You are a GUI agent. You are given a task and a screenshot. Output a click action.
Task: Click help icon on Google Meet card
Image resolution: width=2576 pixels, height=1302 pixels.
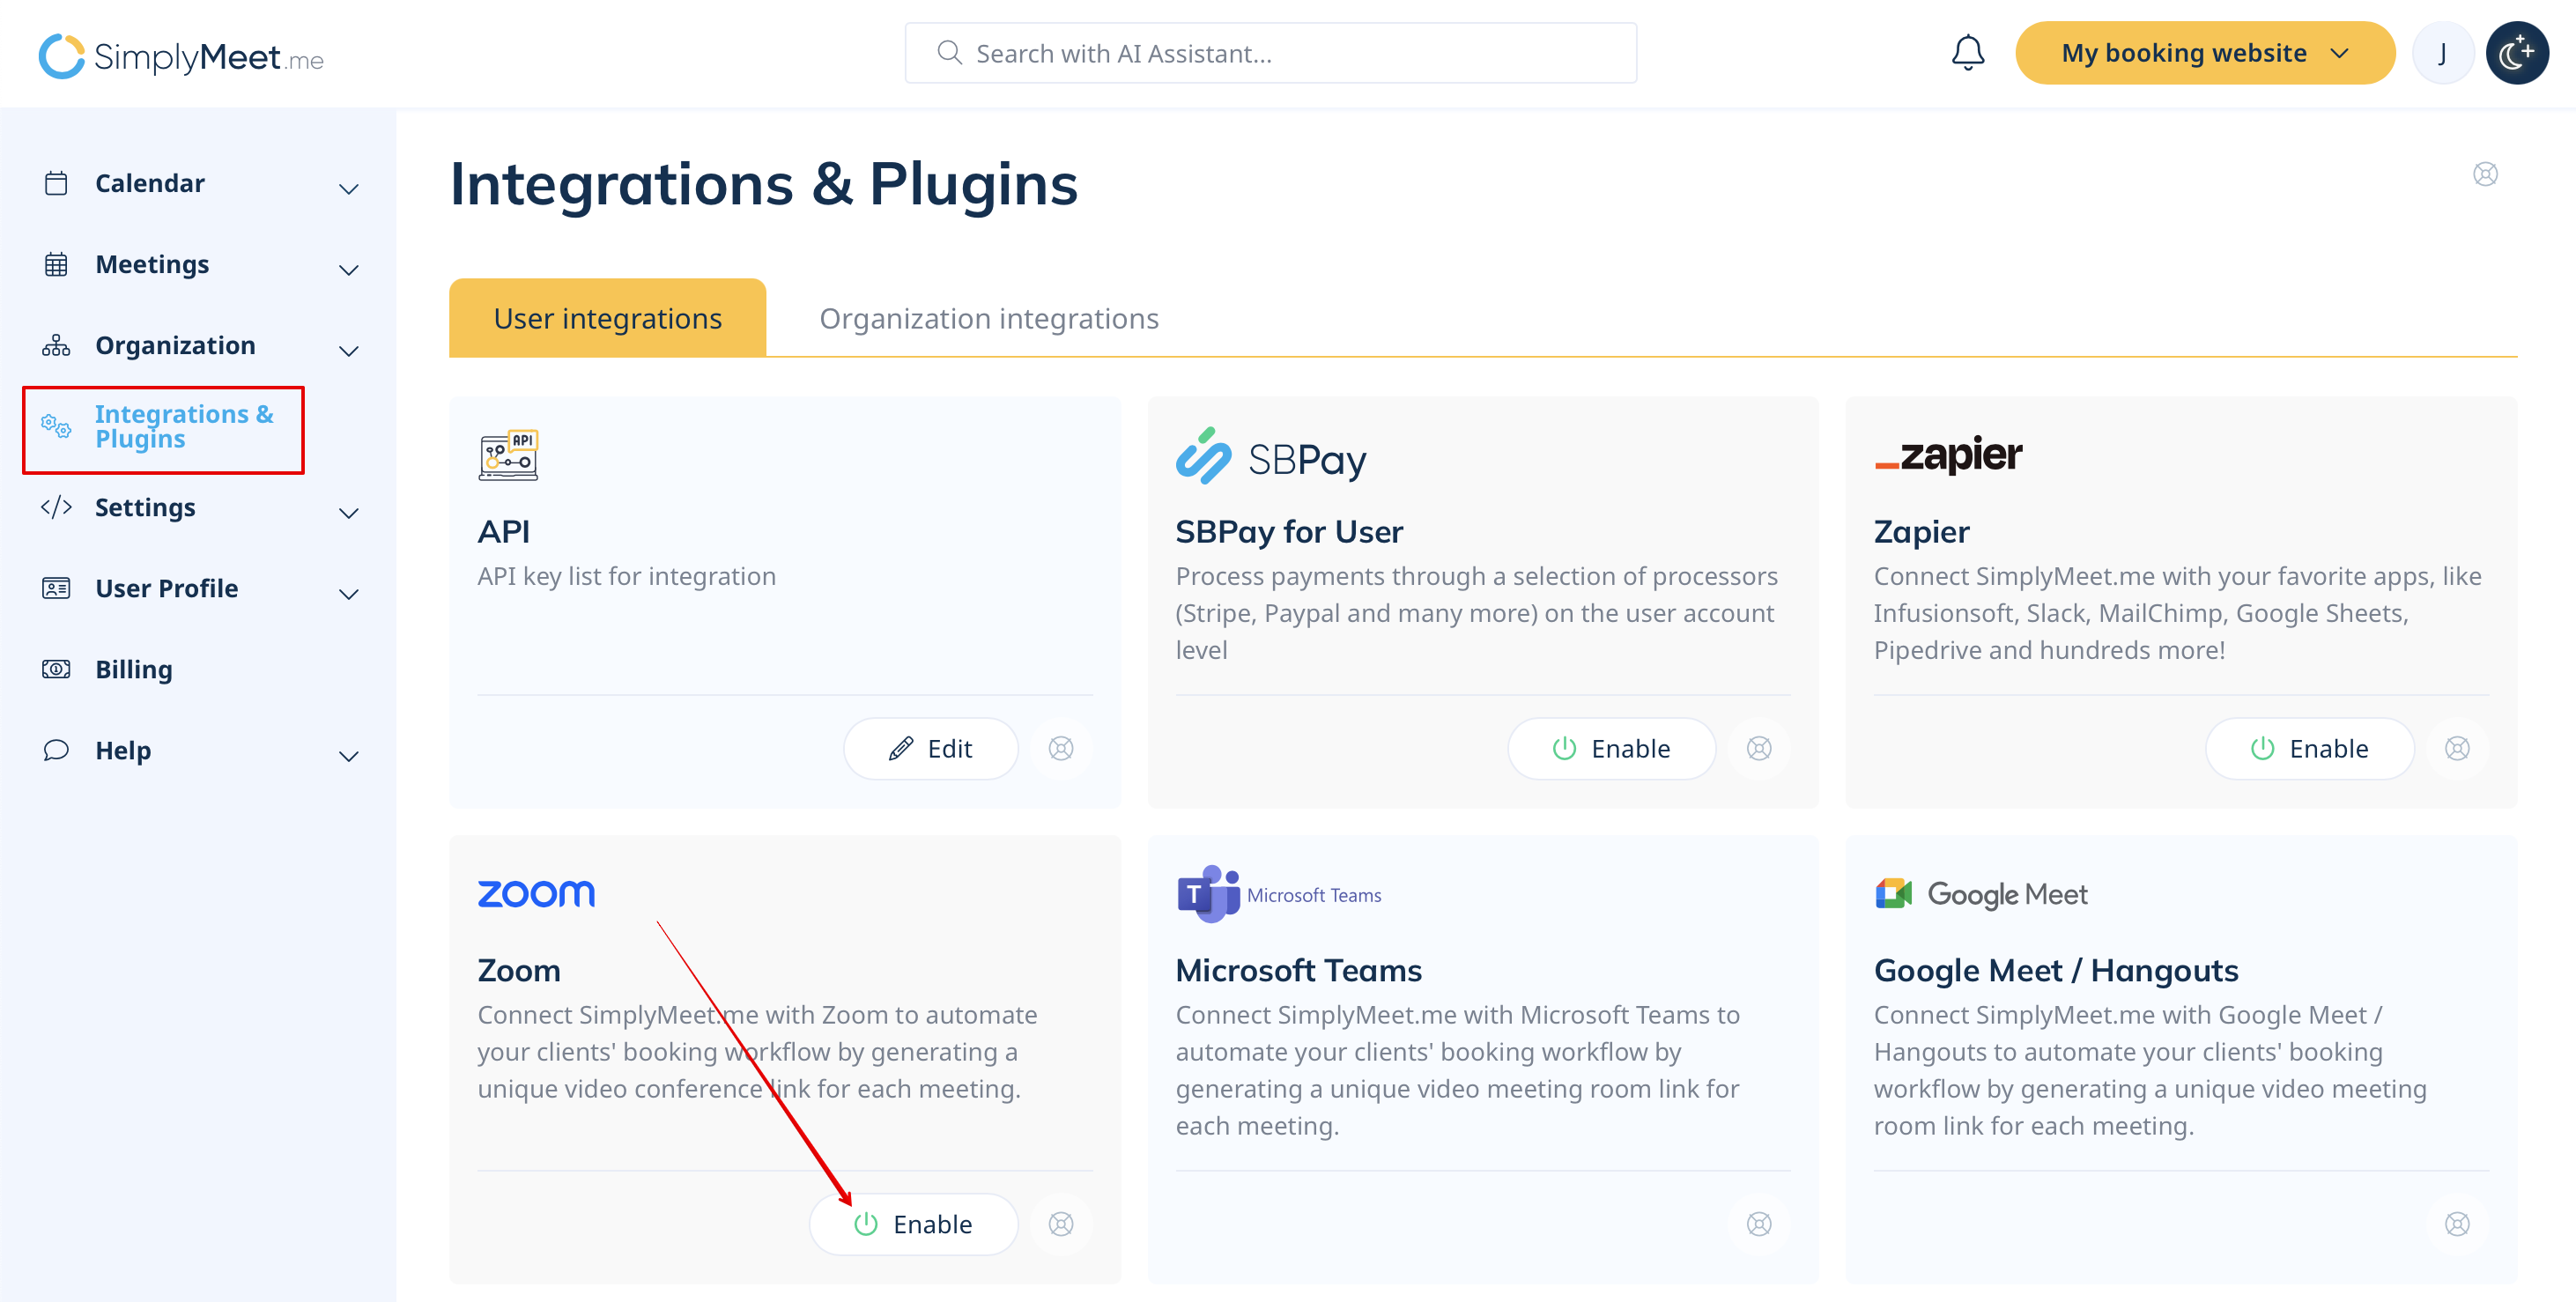pyautogui.click(x=2457, y=1224)
